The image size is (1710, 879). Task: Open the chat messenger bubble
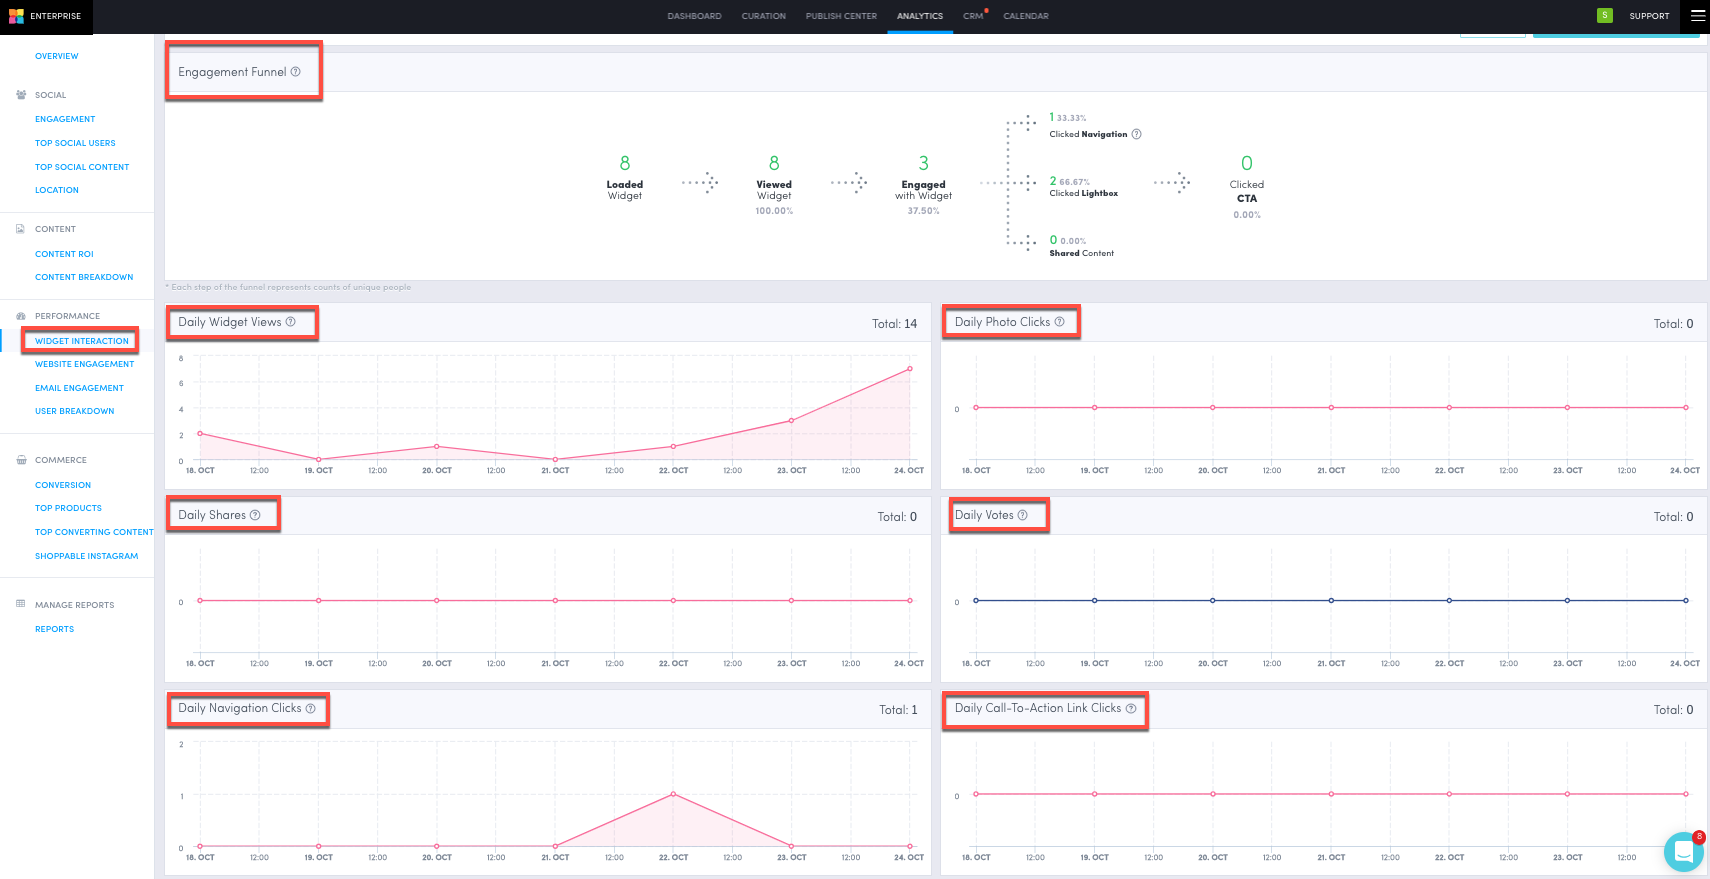1683,852
